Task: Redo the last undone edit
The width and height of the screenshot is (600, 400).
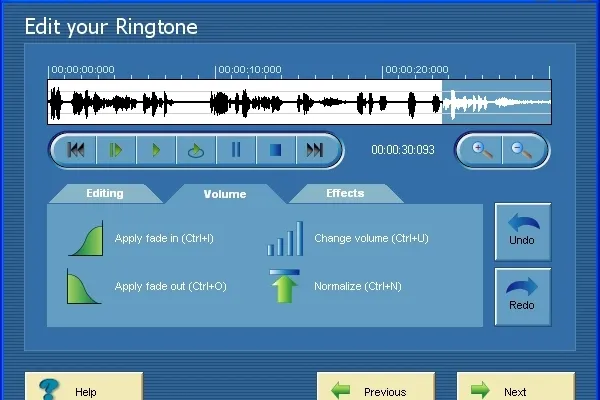Action: pos(523,297)
